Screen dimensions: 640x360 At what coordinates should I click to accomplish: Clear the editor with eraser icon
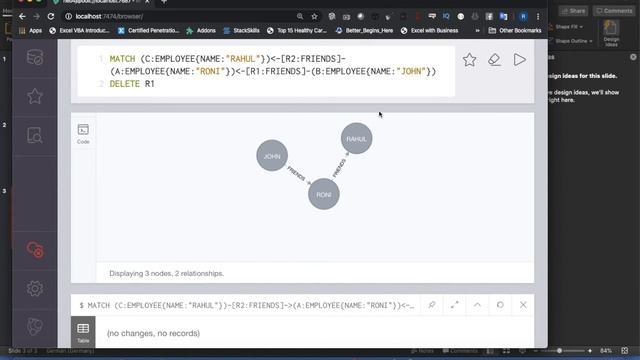494,60
